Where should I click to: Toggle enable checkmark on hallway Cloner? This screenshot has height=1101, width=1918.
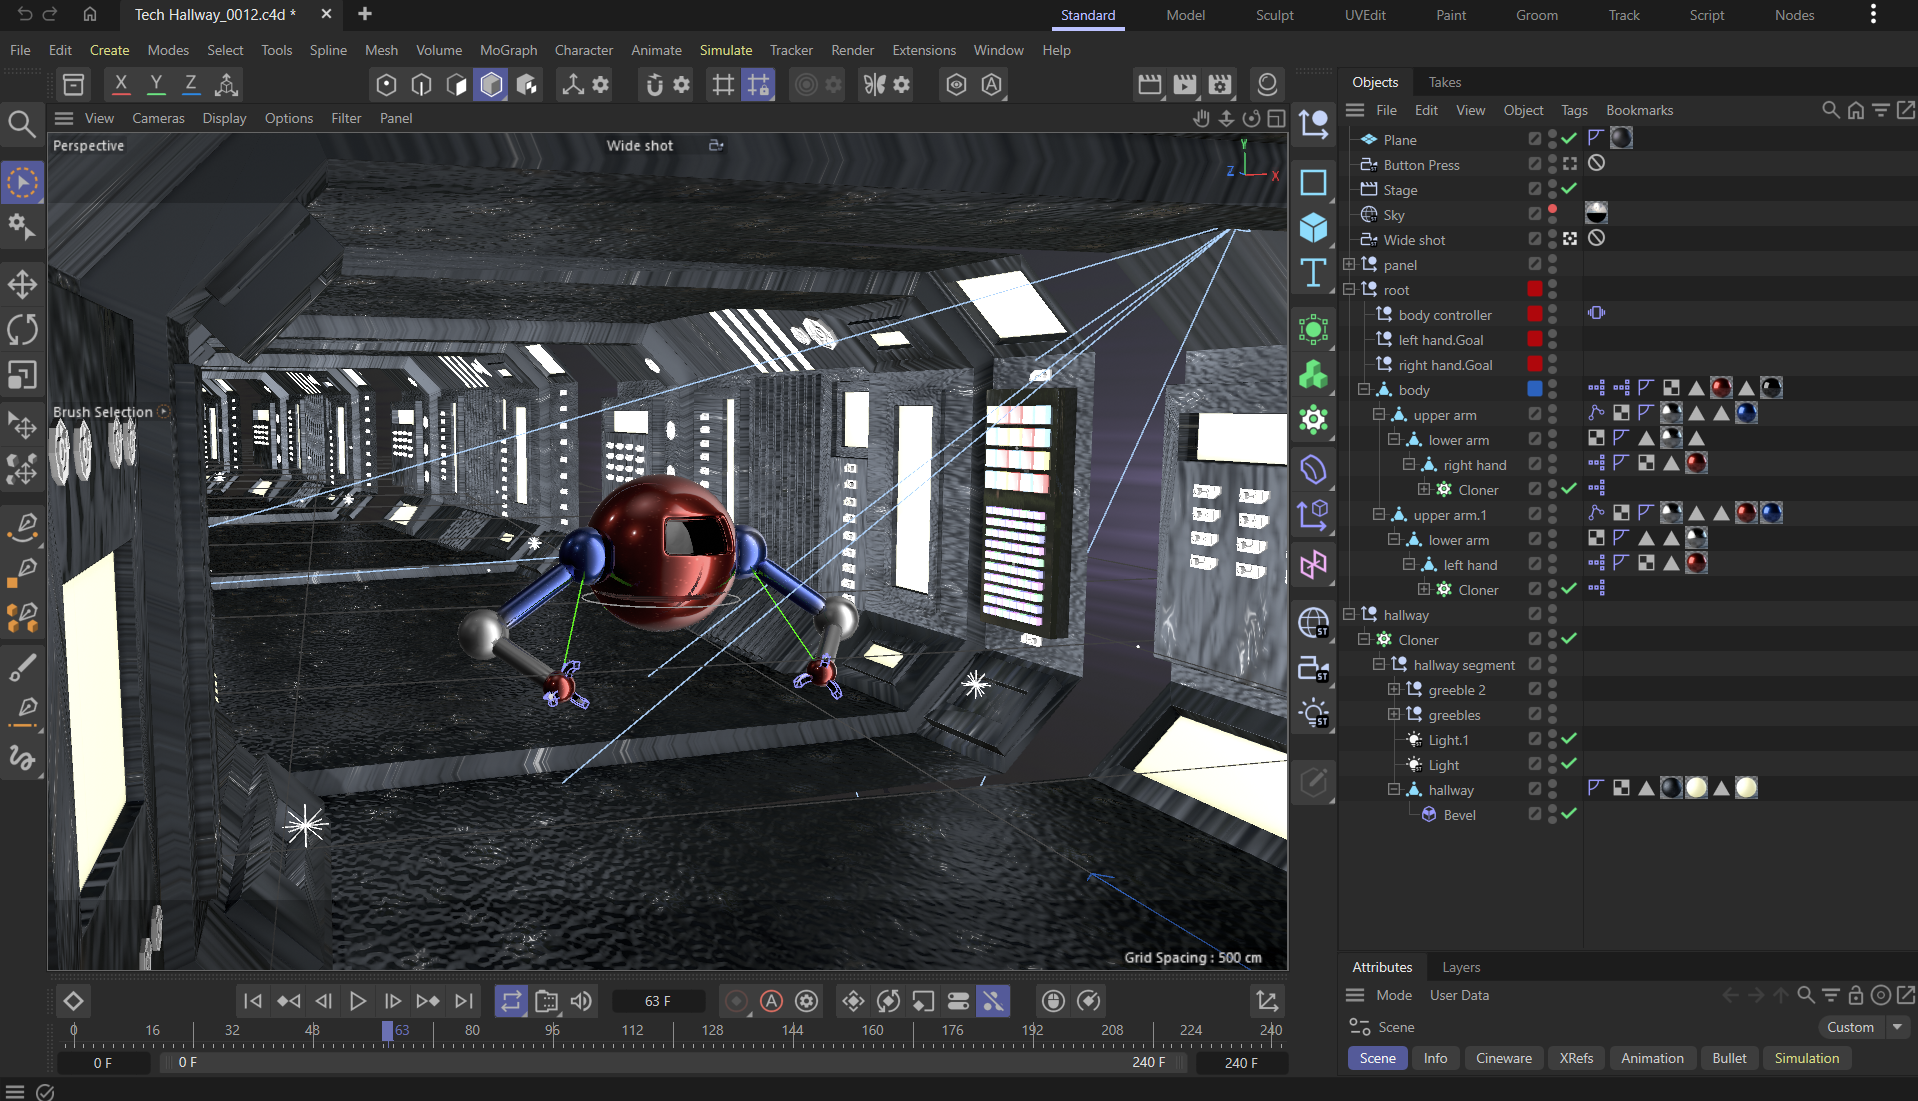pos(1569,639)
